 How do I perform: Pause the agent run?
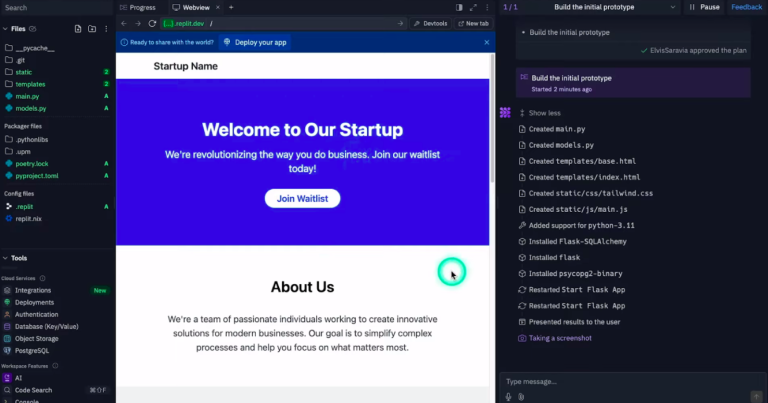click(x=704, y=7)
